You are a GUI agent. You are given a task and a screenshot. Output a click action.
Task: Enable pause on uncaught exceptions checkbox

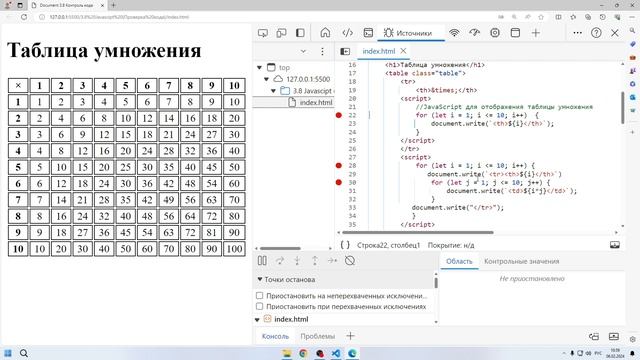[260, 295]
